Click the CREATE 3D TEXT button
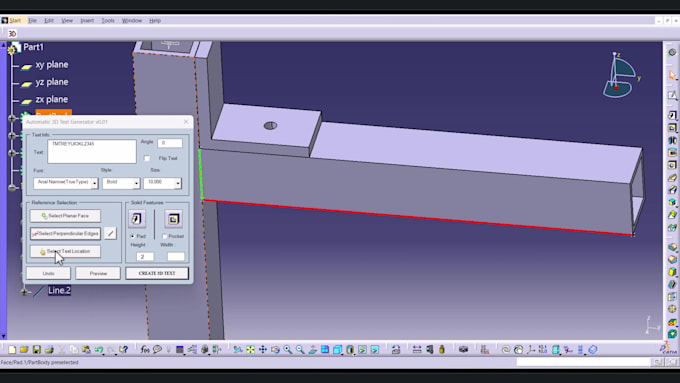 (x=157, y=273)
